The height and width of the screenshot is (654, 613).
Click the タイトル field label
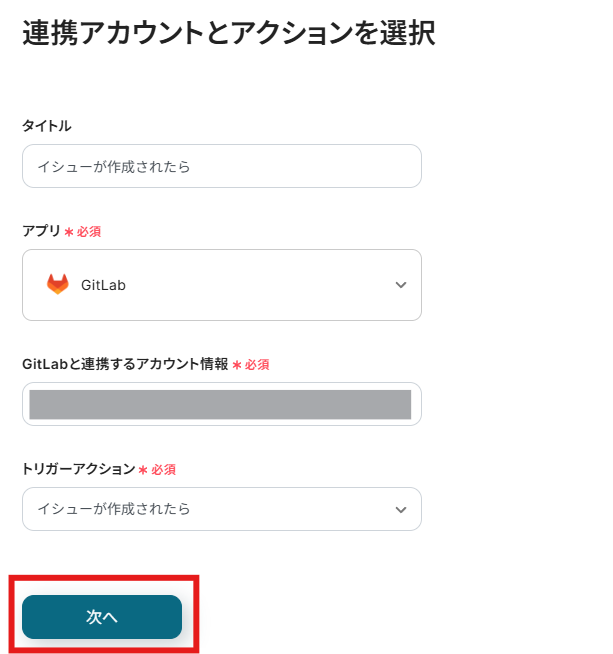click(x=47, y=126)
